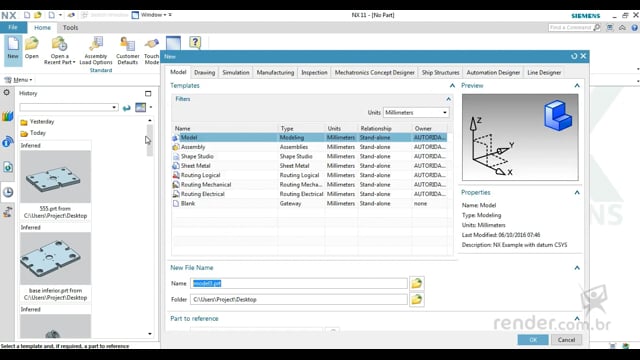Open a Recent Part ribbon button
This screenshot has width=640, height=360.
tap(60, 50)
